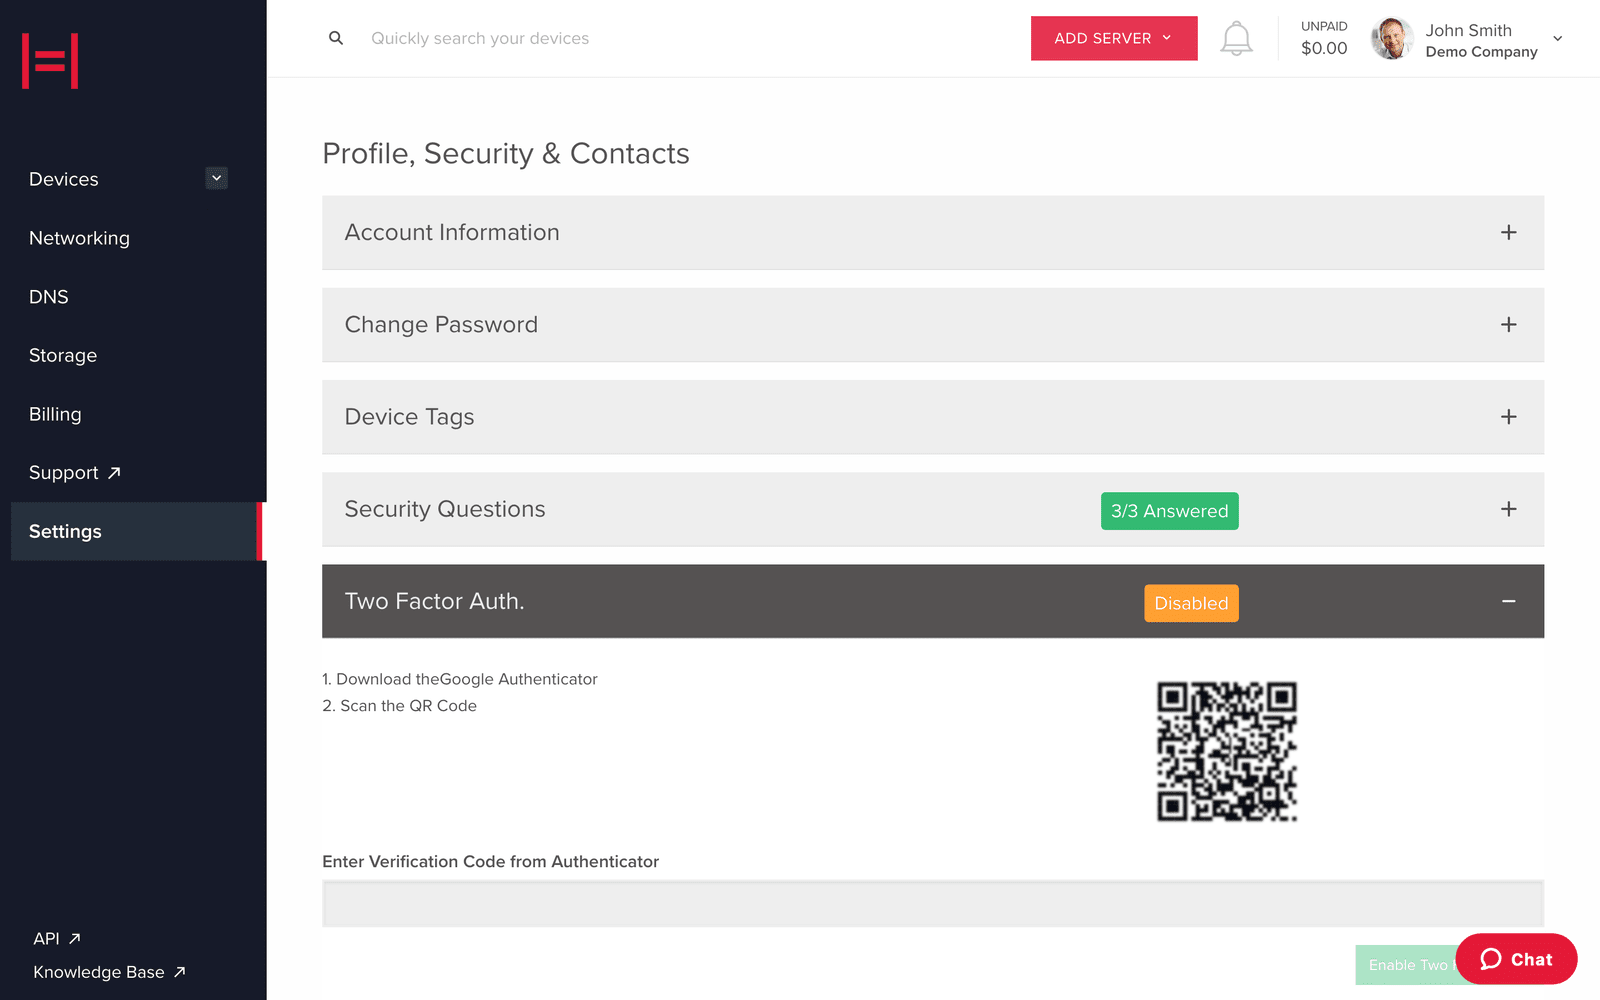This screenshot has height=1000, width=1600.
Task: Open the API external link
Action: point(57,939)
